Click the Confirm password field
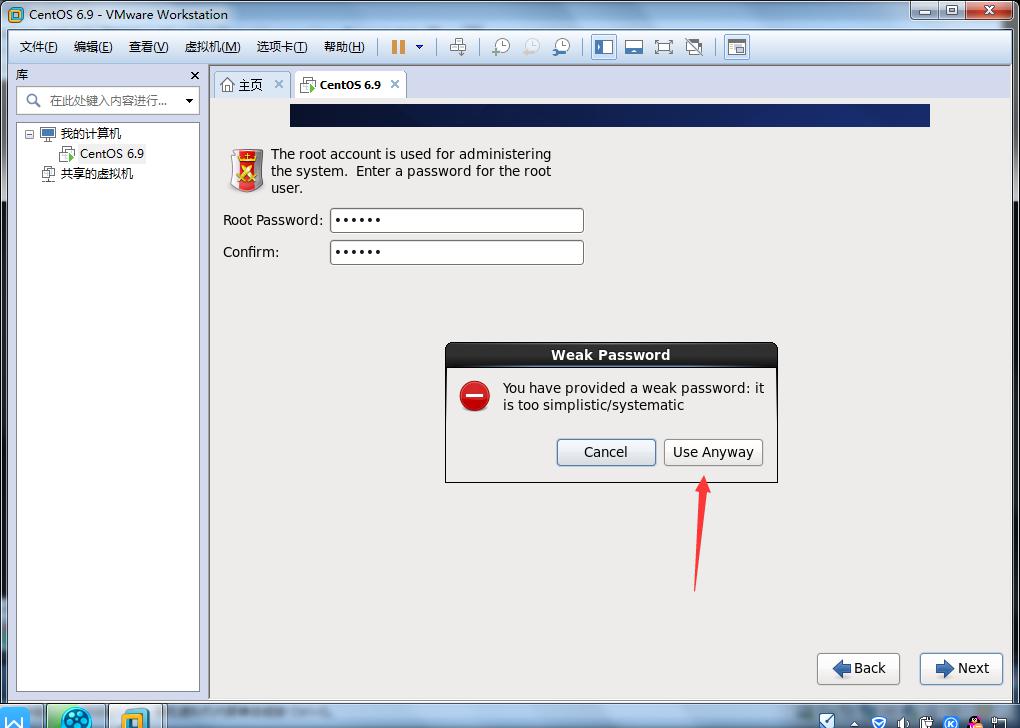Viewport: 1020px width, 728px height. (457, 252)
